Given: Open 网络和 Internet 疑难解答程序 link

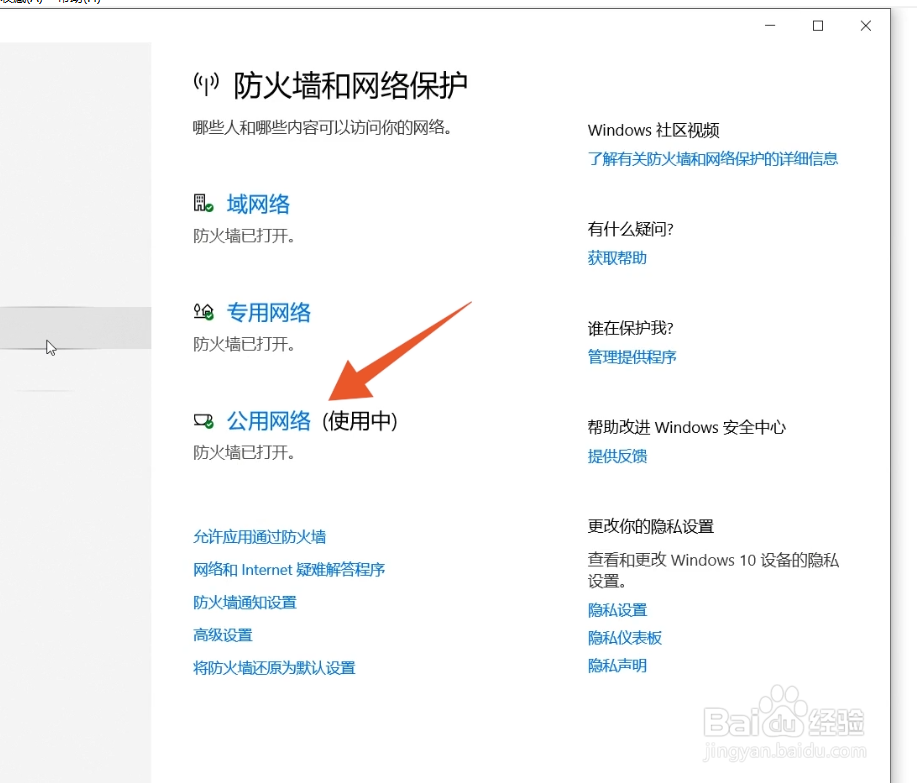Looking at the screenshot, I should pos(289,570).
